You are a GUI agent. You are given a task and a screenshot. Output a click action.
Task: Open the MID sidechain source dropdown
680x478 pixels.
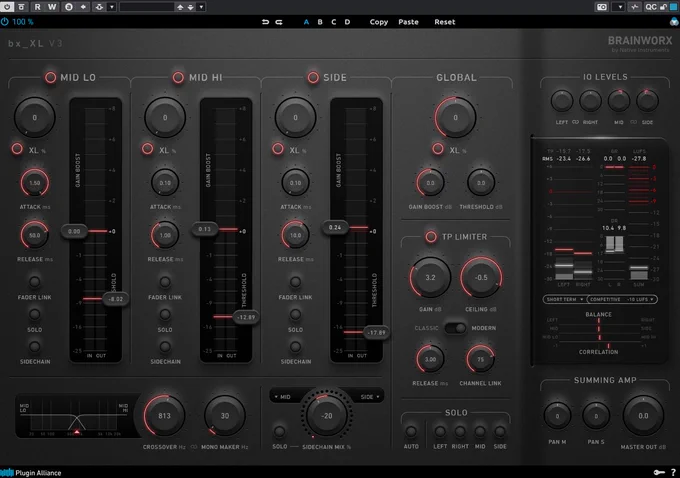pyautogui.click(x=282, y=396)
